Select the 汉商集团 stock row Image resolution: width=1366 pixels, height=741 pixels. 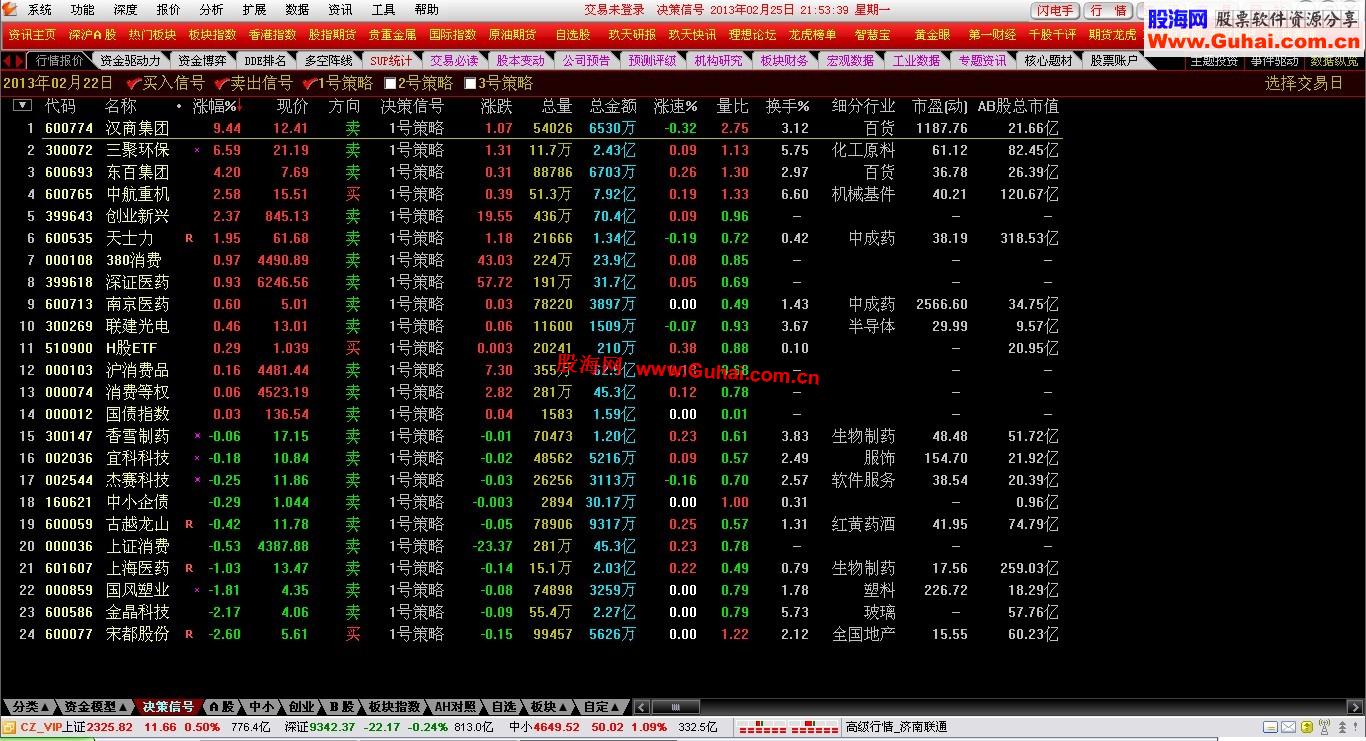(x=532, y=128)
